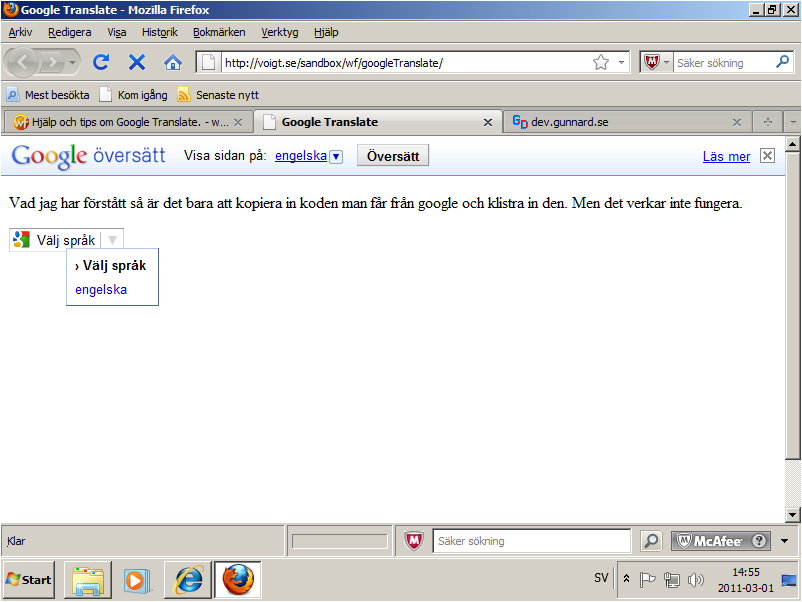
Task: Switch to the Hjälp och tips tab
Action: tap(121, 122)
